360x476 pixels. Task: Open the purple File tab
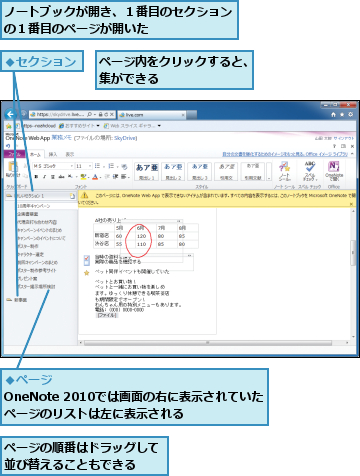click(x=14, y=154)
